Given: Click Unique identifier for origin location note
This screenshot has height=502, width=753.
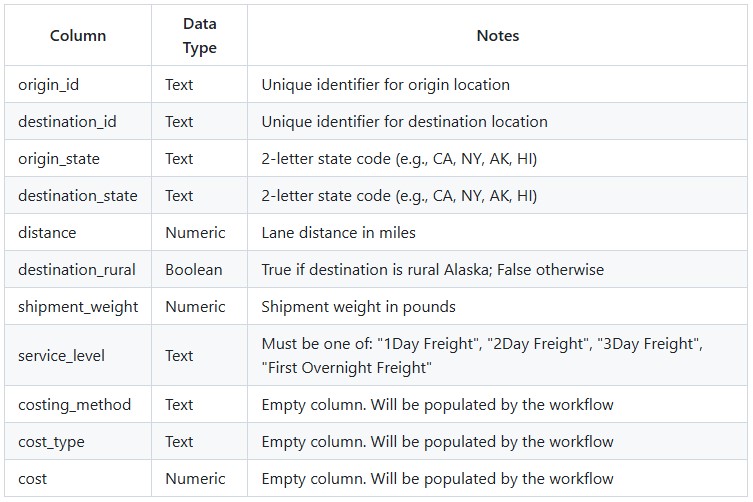Looking at the screenshot, I should [386, 85].
